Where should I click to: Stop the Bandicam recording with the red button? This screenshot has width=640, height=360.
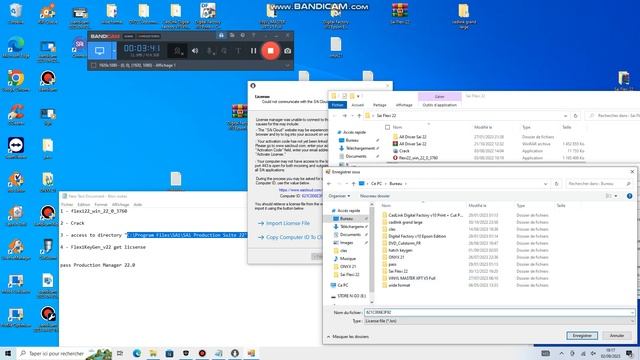click(x=270, y=51)
